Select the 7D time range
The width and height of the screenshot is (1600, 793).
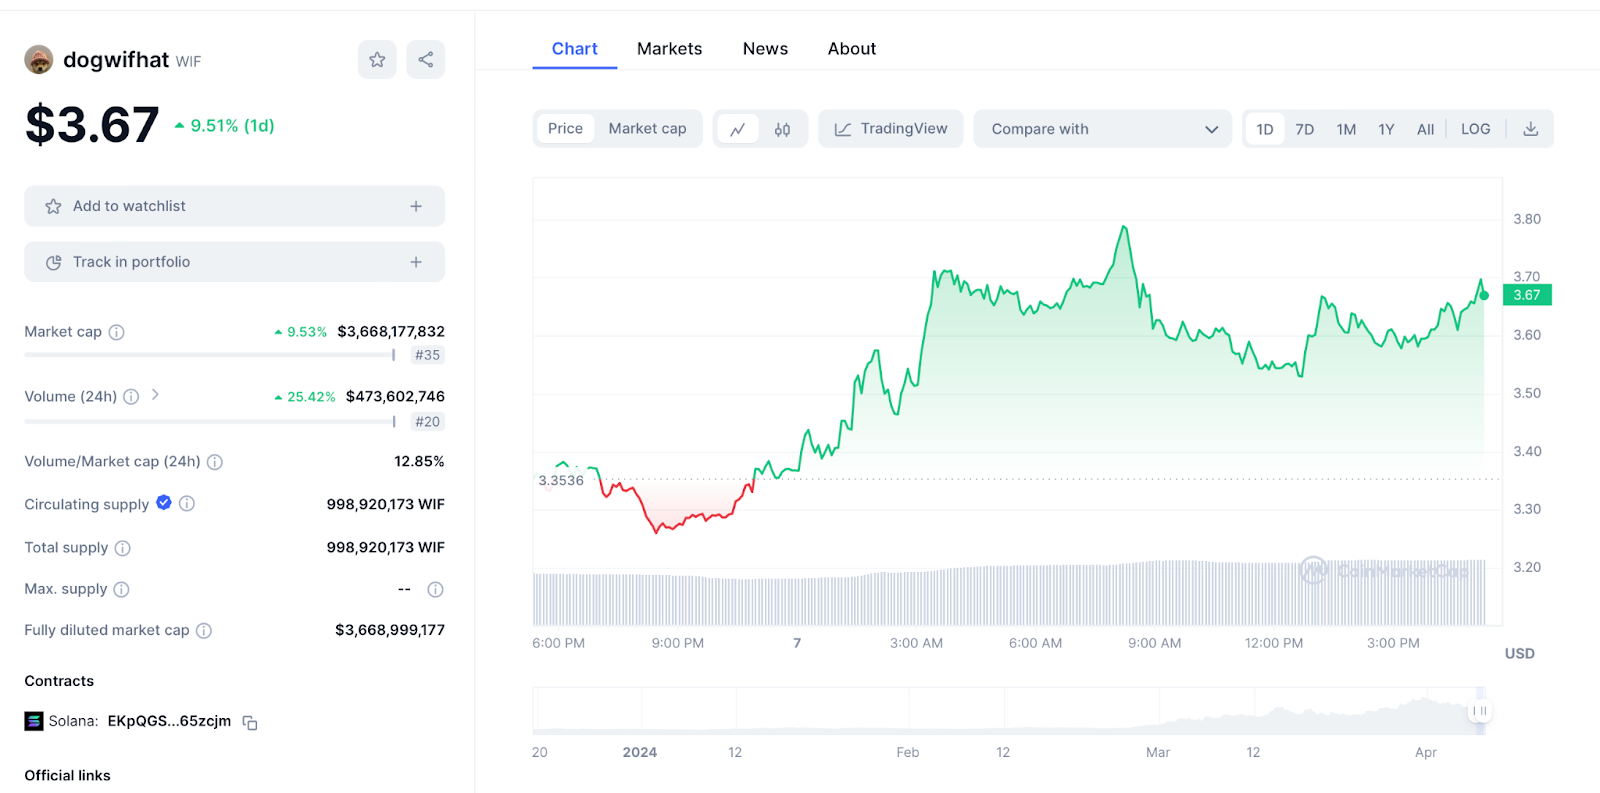1305,129
